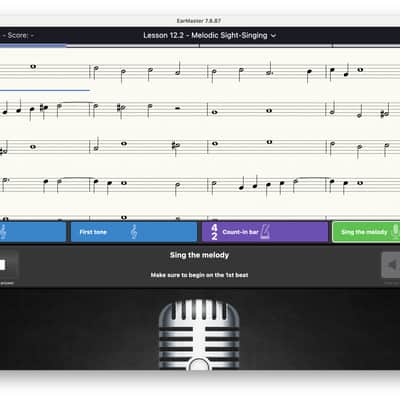
Task: Click the large chrome microphone image
Action: [199, 334]
